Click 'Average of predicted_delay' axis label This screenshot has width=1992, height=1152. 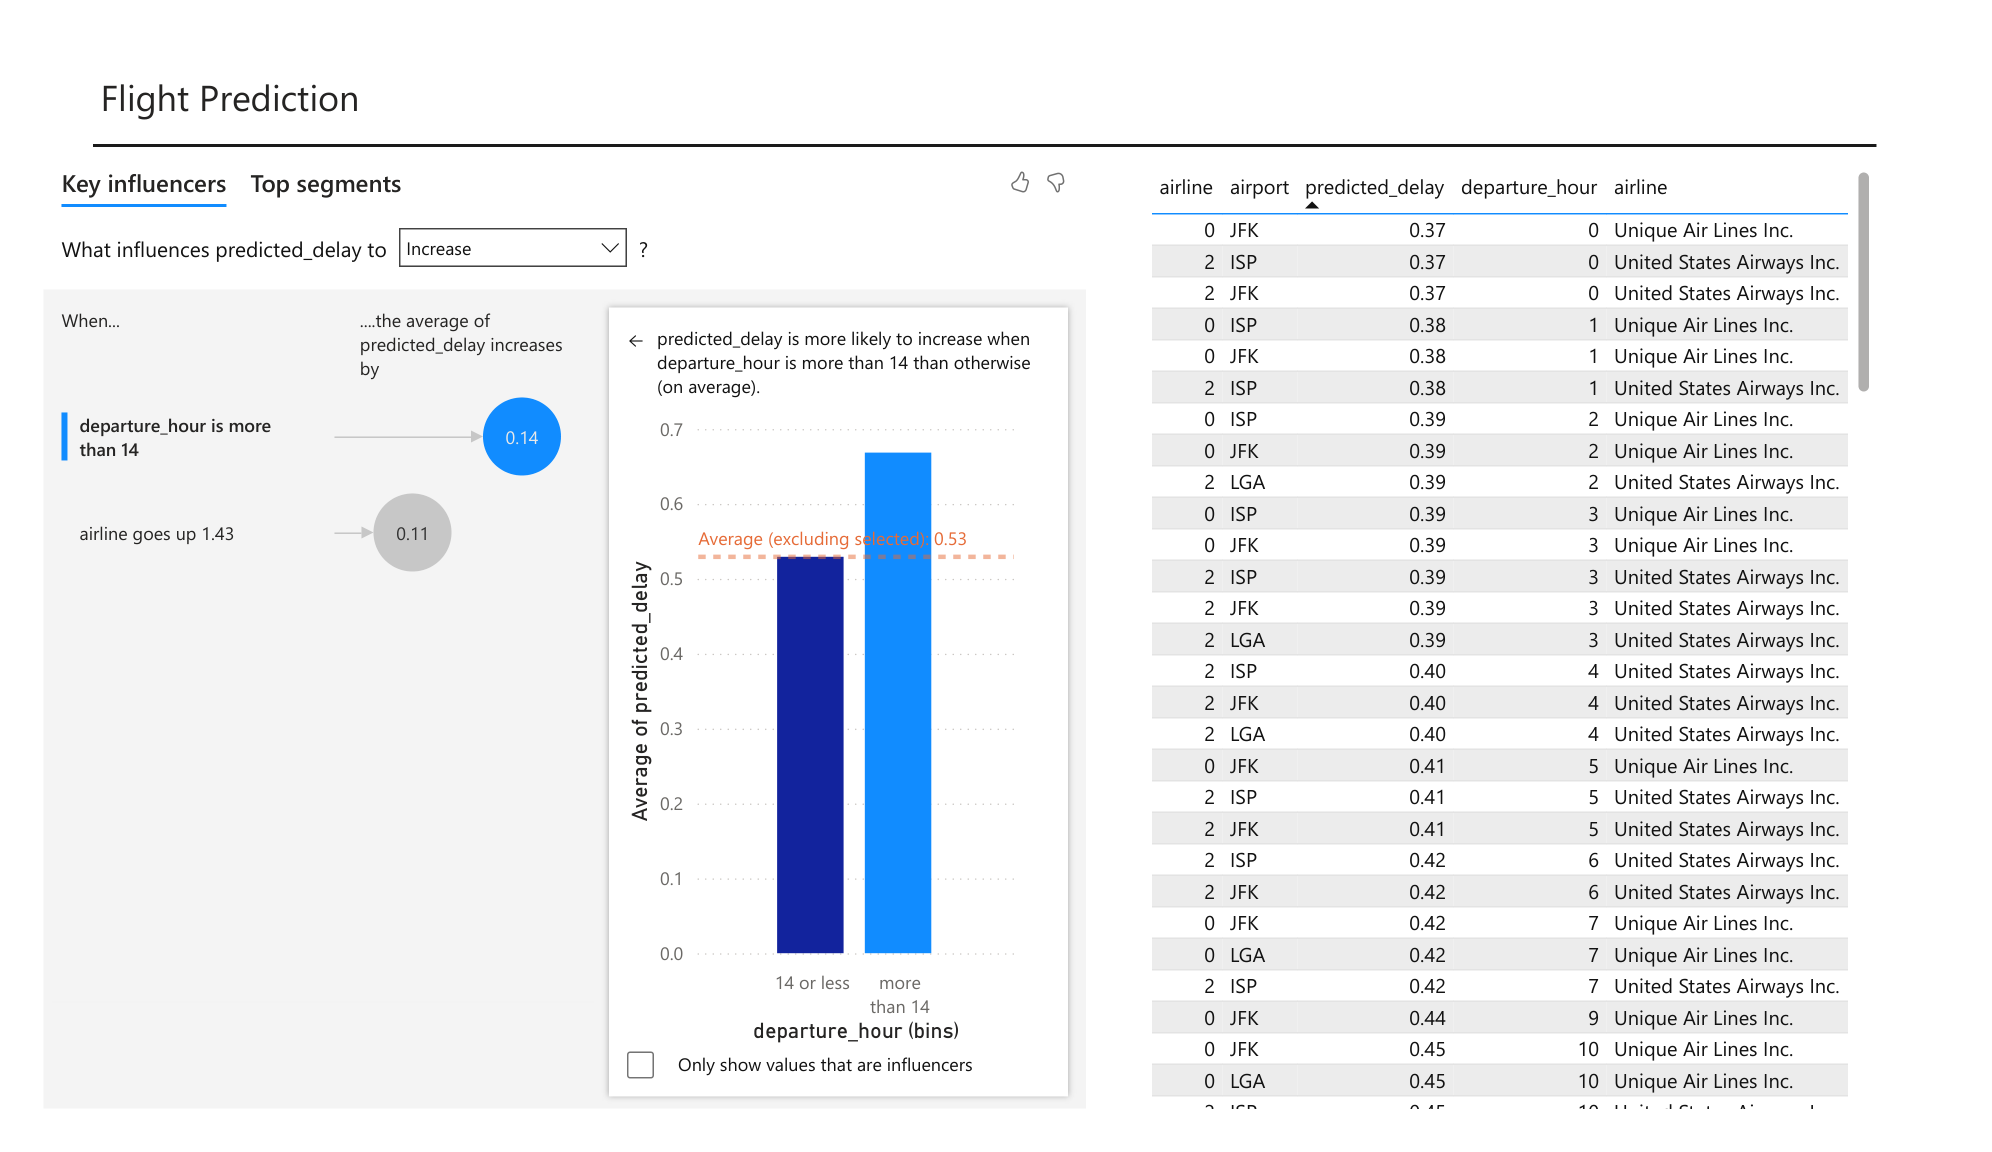[640, 691]
